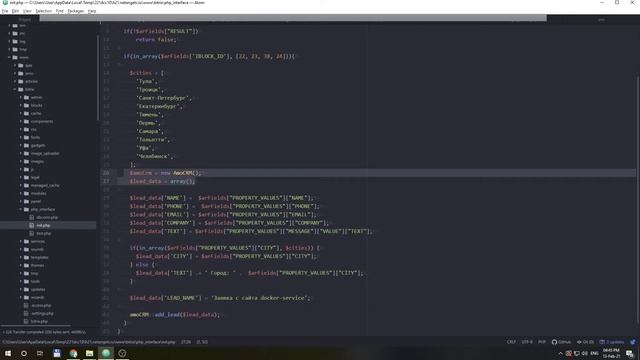640x360 pixels.
Task: Open the Windows notification center
Action: (x=630, y=353)
